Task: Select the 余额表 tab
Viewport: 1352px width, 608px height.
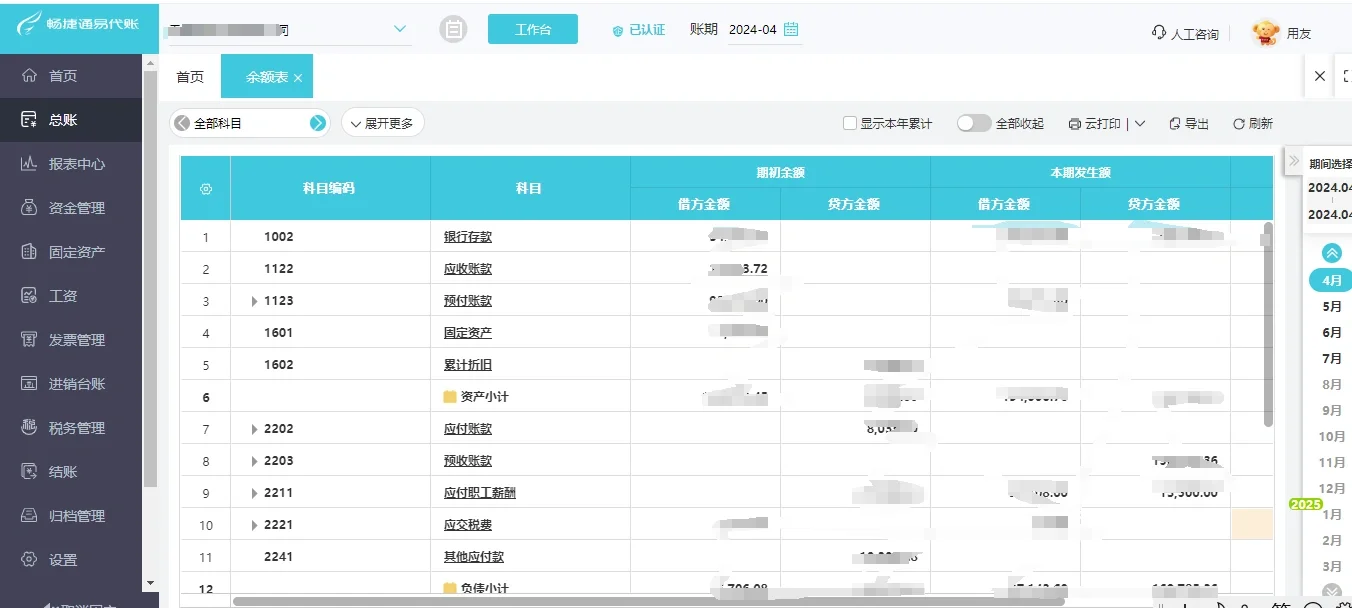Action: (260, 76)
